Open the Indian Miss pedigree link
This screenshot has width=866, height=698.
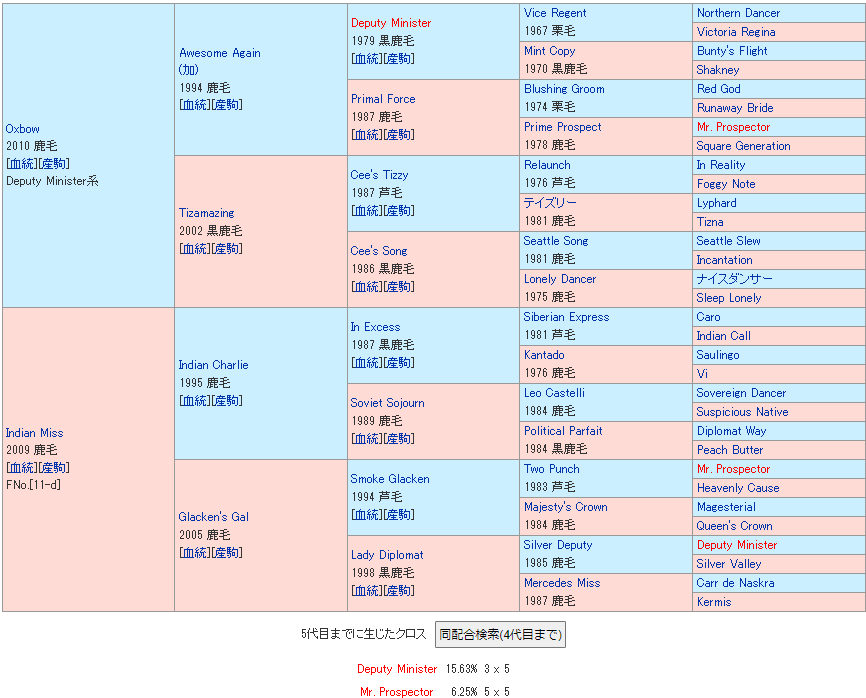pyautogui.click(x=34, y=433)
